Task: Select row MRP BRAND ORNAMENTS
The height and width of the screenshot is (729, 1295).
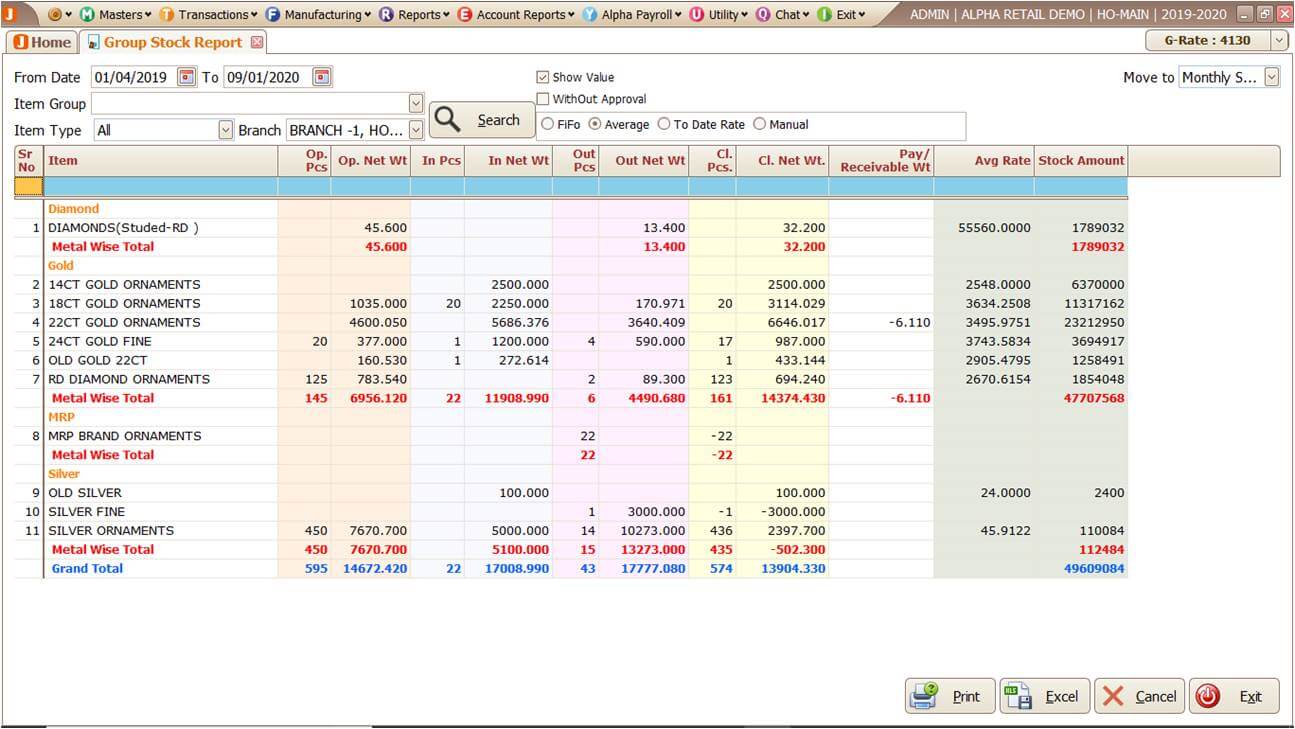Action: (x=570, y=436)
